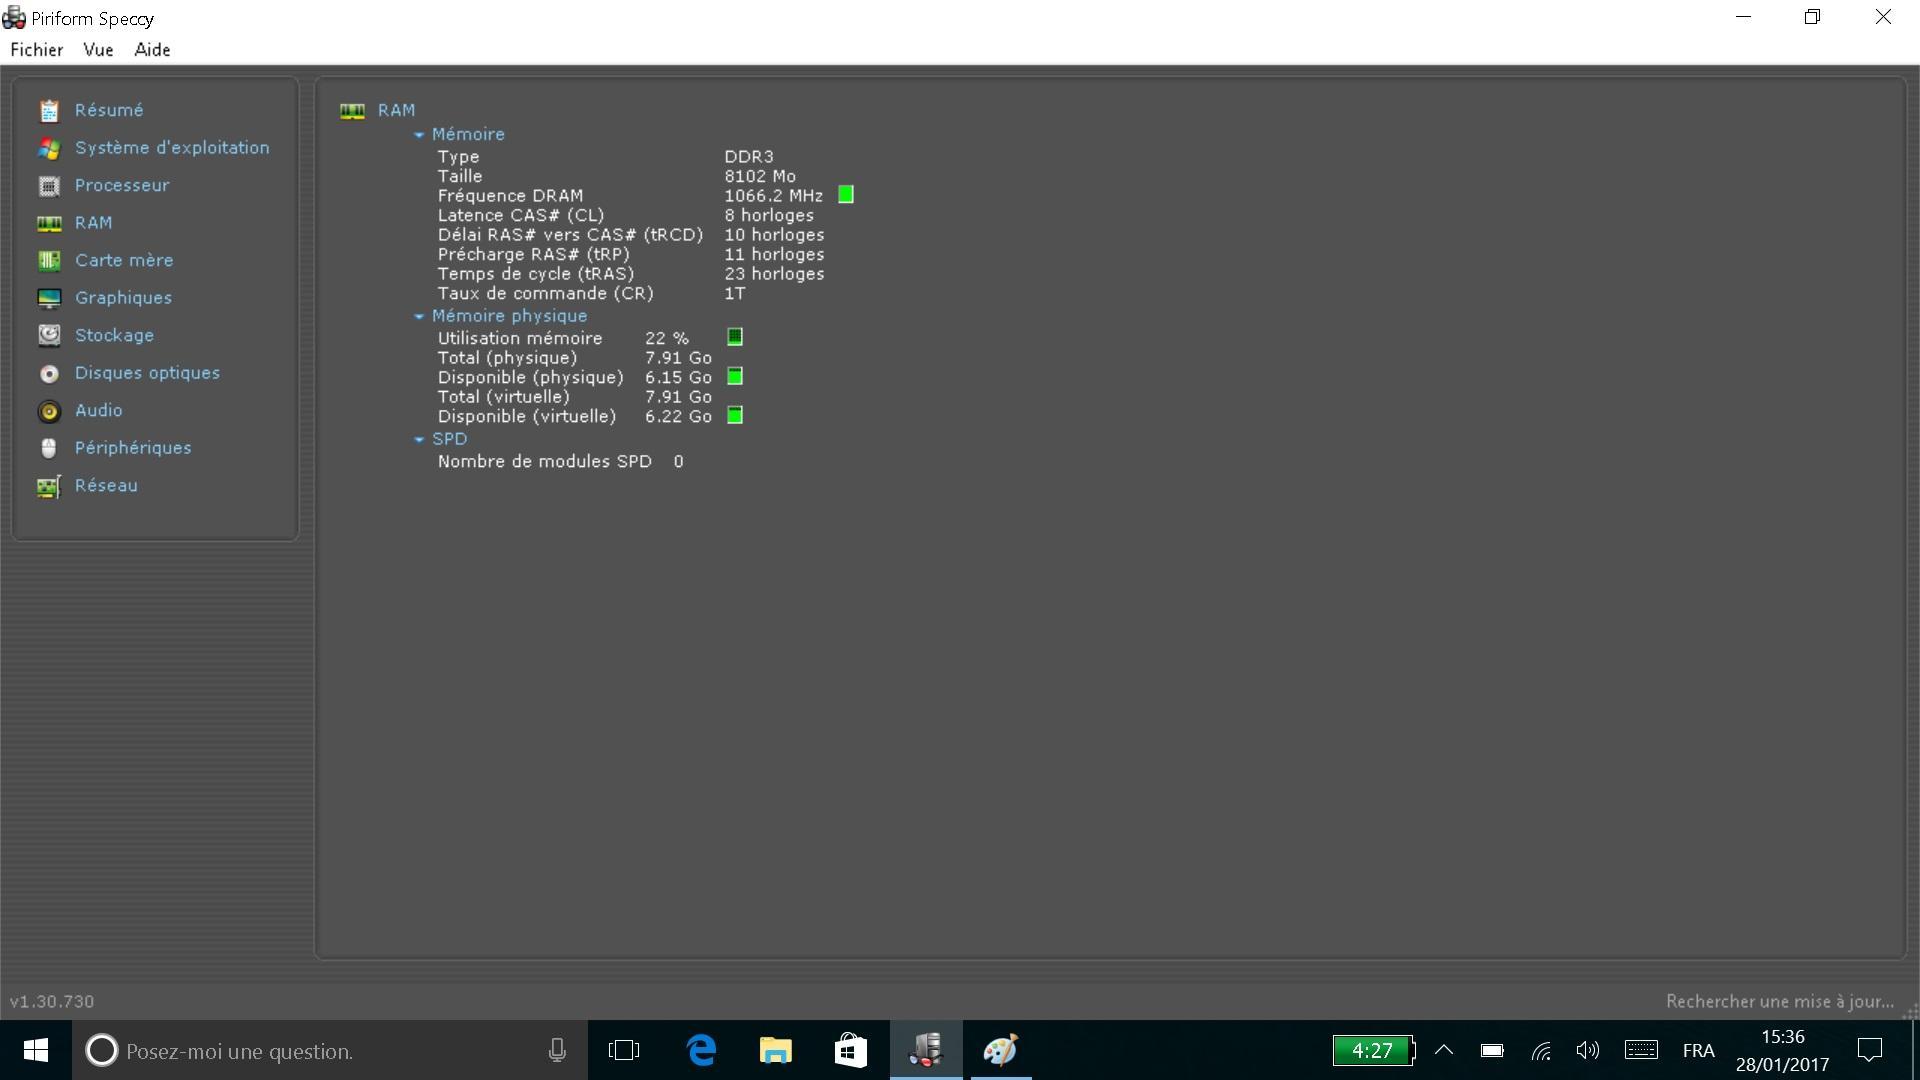Viewport: 1920px width, 1080px height.
Task: Click Rechercher une mise à jour link
Action: click(x=1779, y=1001)
